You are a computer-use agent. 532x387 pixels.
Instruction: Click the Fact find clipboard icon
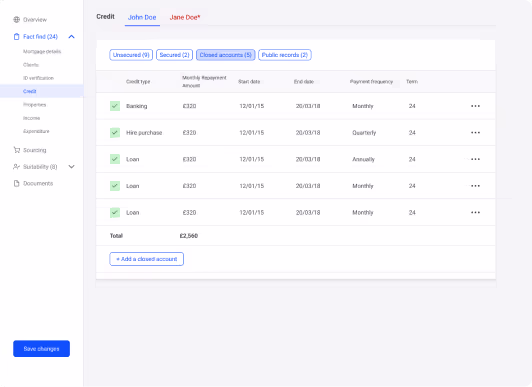click(x=16, y=37)
